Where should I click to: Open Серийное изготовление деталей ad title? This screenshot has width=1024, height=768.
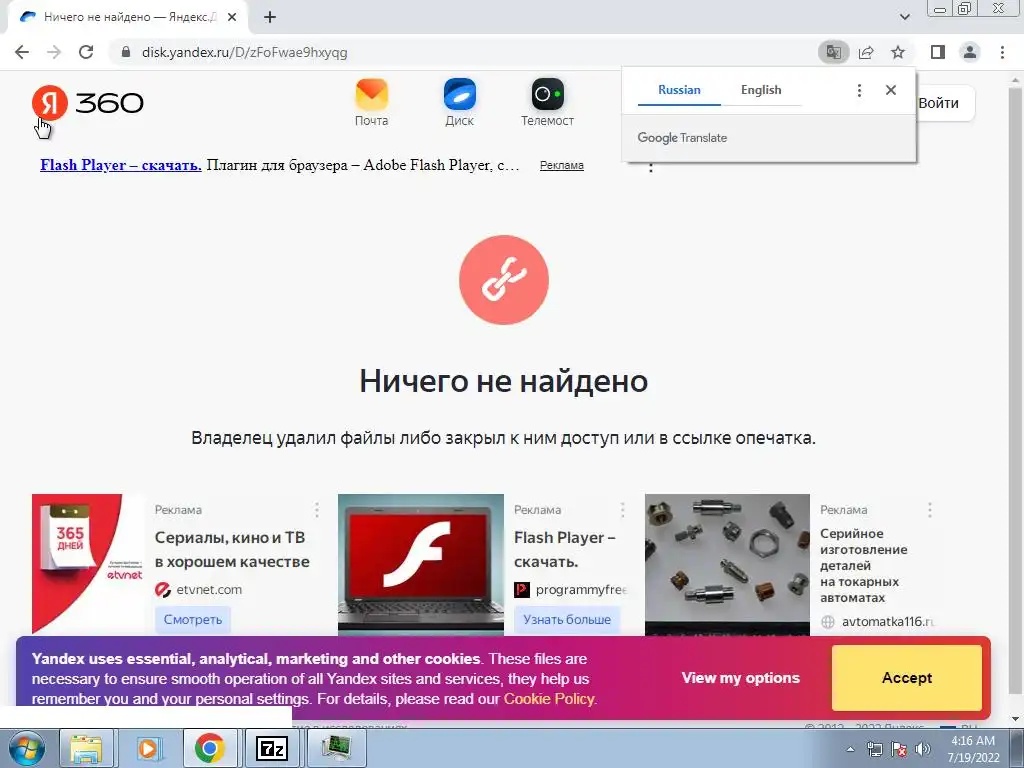click(x=863, y=566)
